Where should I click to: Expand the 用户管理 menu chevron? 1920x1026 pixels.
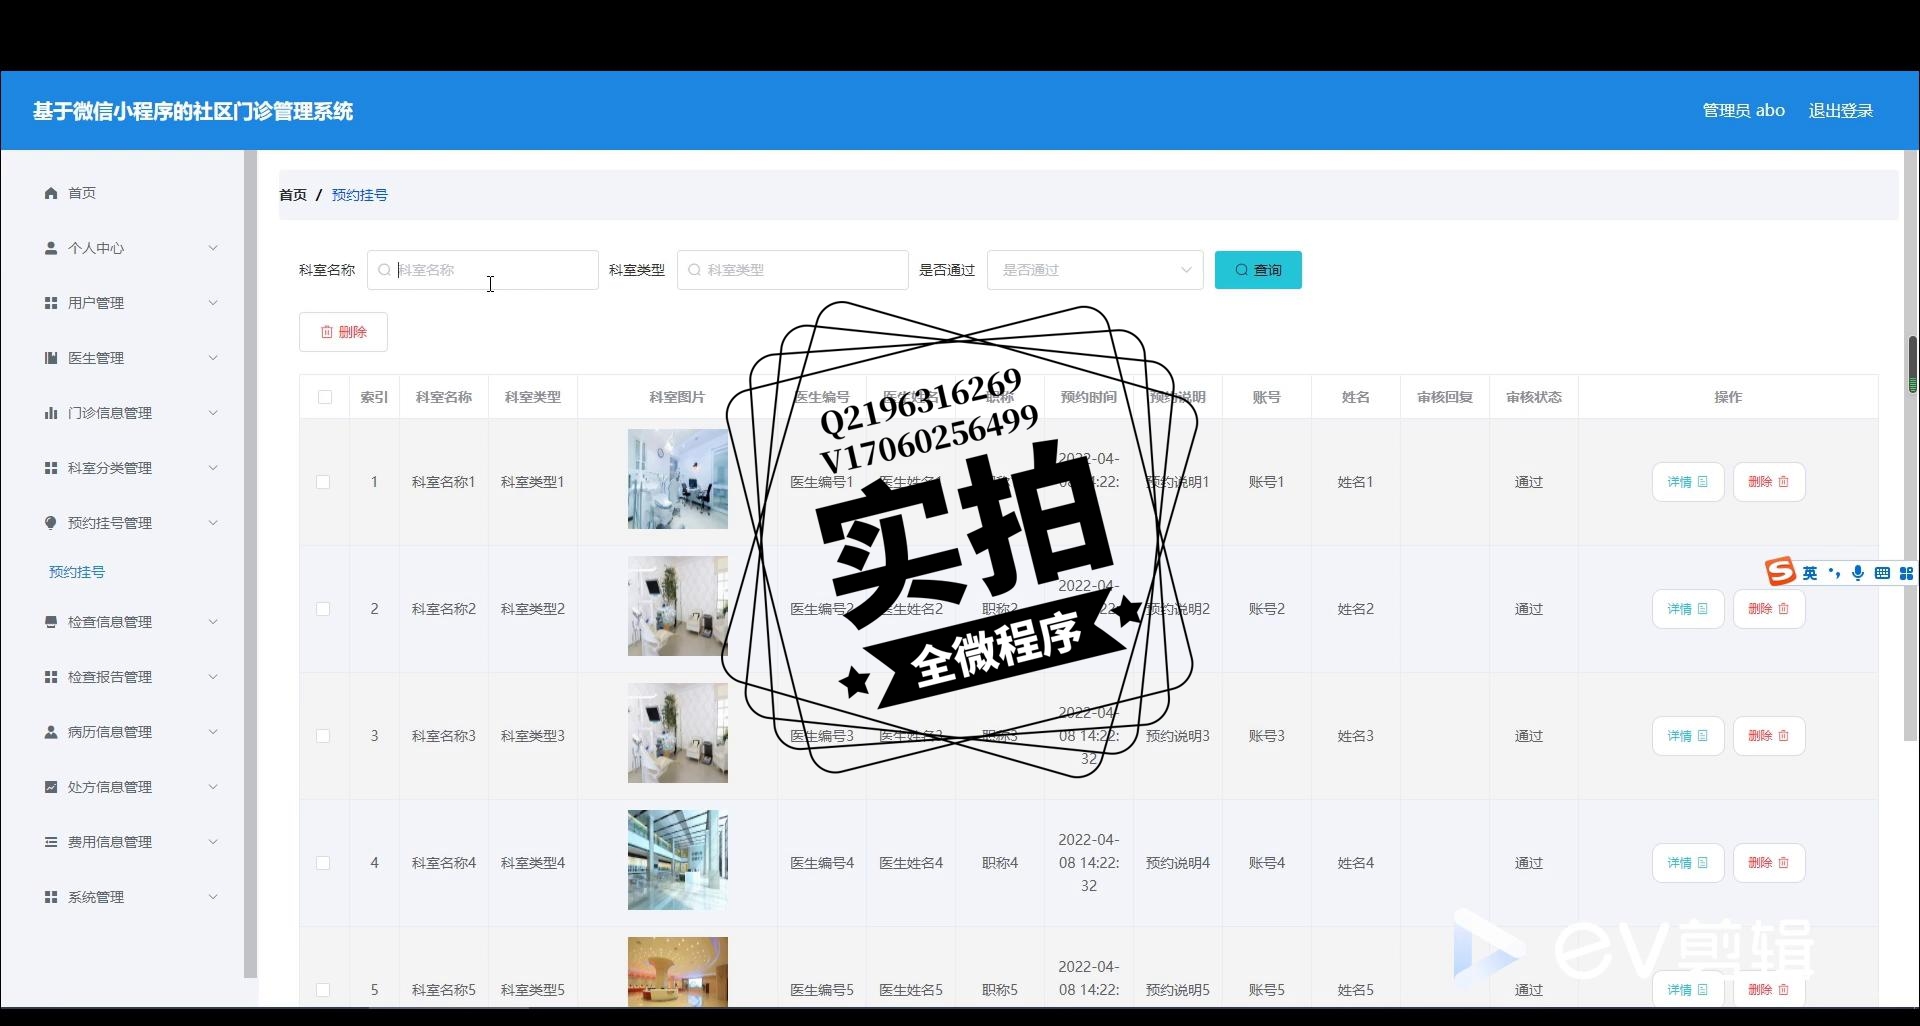coord(213,303)
